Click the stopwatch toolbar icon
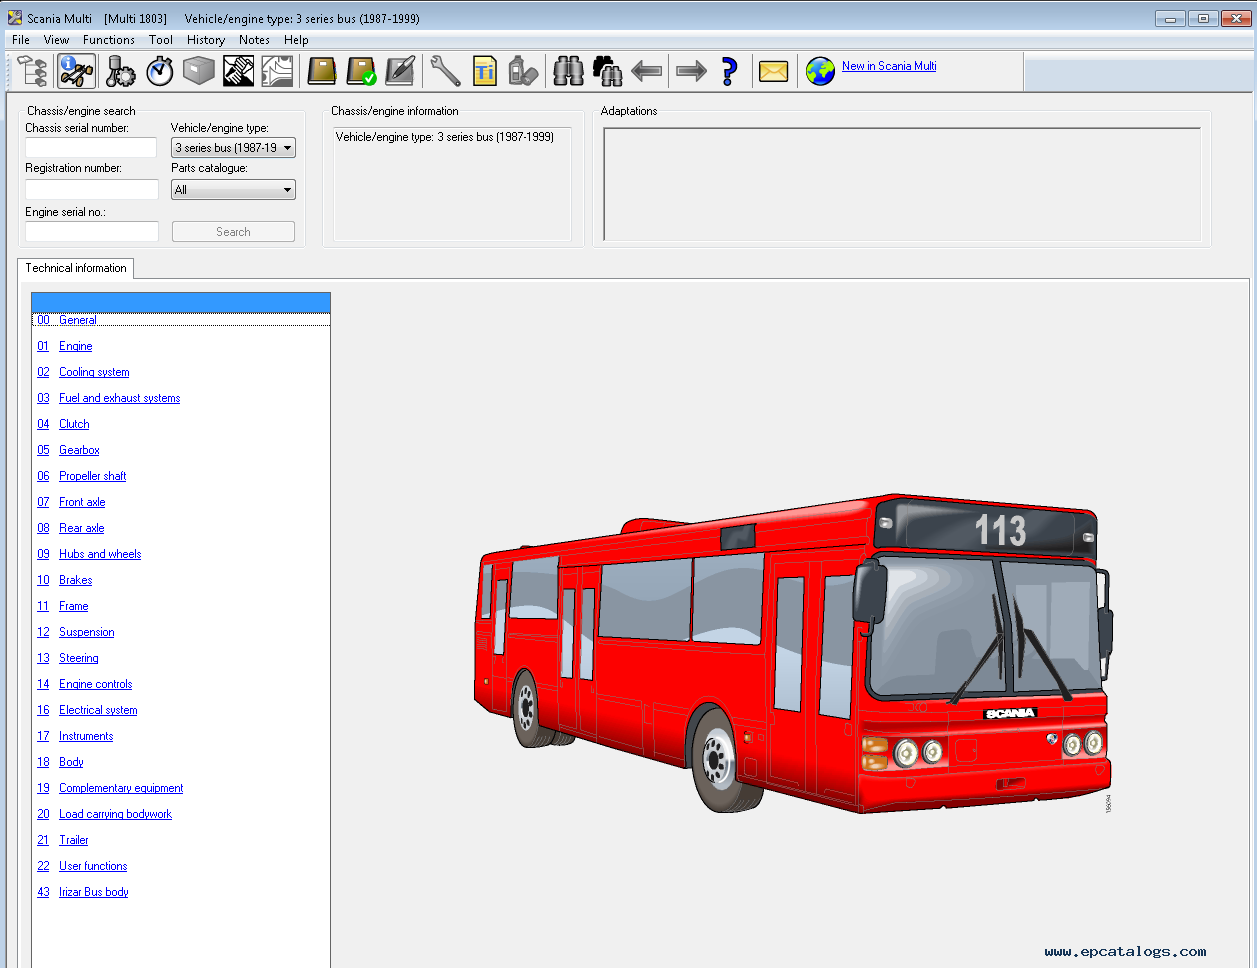Viewport: 1257px width, 968px height. [x=160, y=71]
